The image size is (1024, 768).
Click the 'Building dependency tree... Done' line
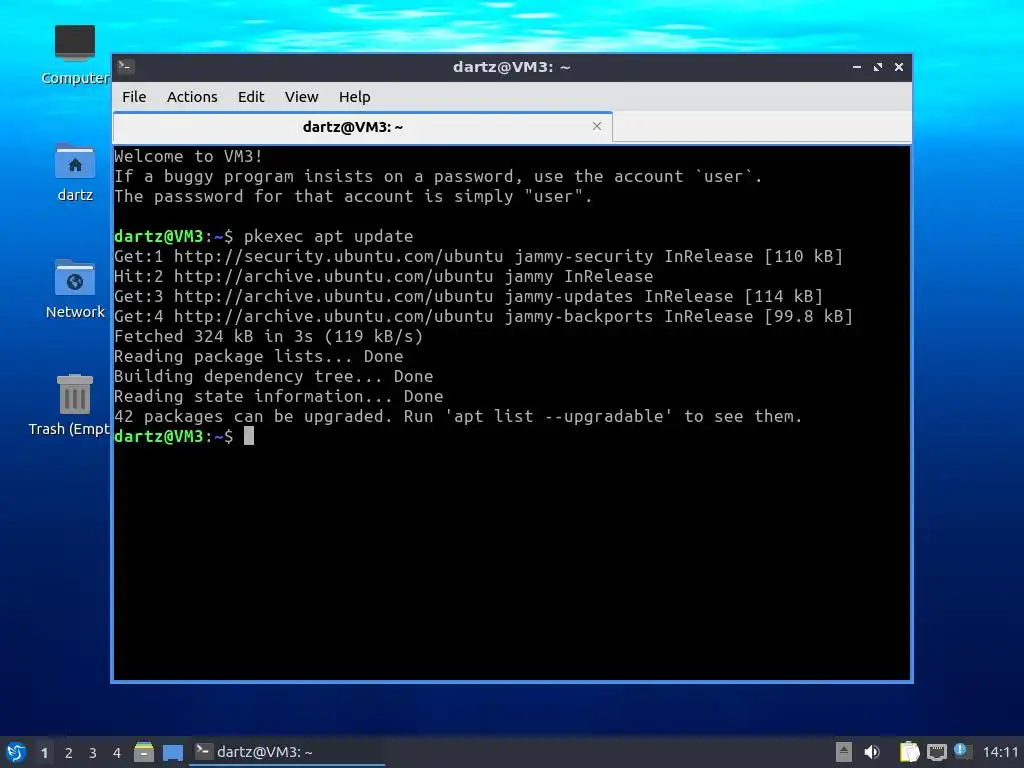(x=274, y=376)
